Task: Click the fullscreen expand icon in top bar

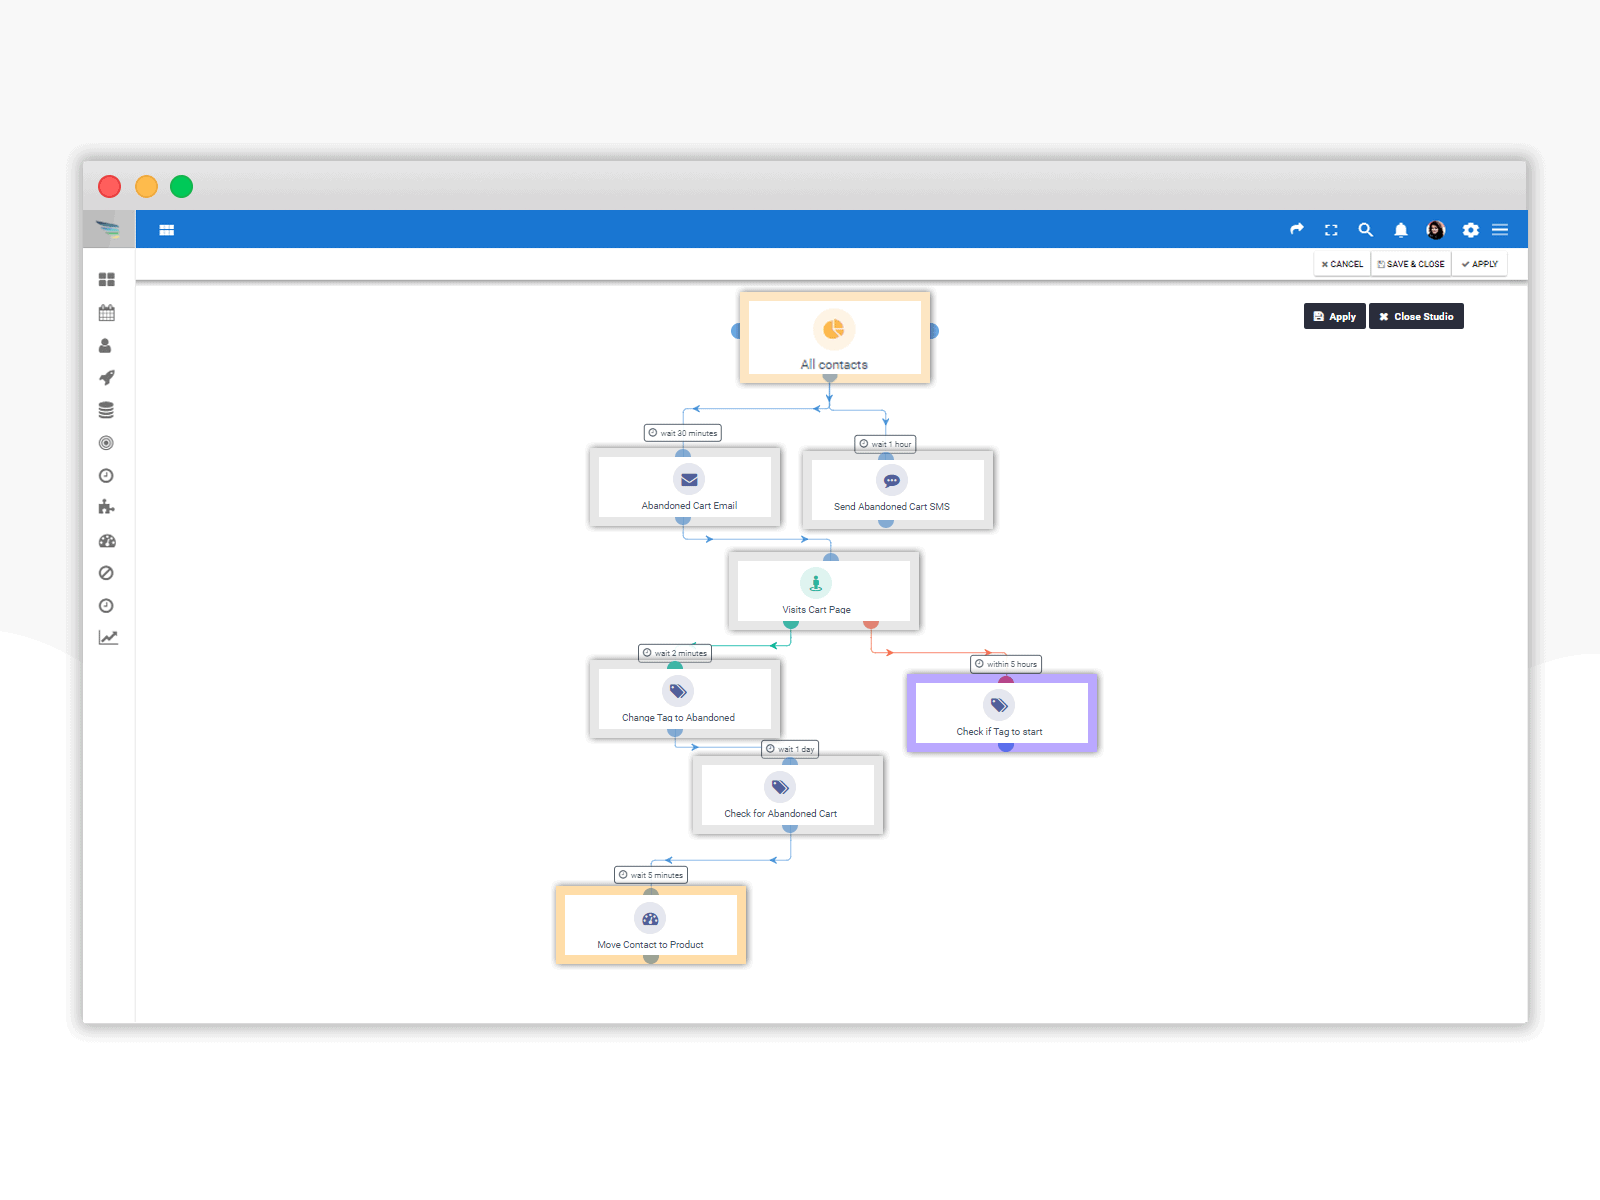Action: coord(1331,230)
